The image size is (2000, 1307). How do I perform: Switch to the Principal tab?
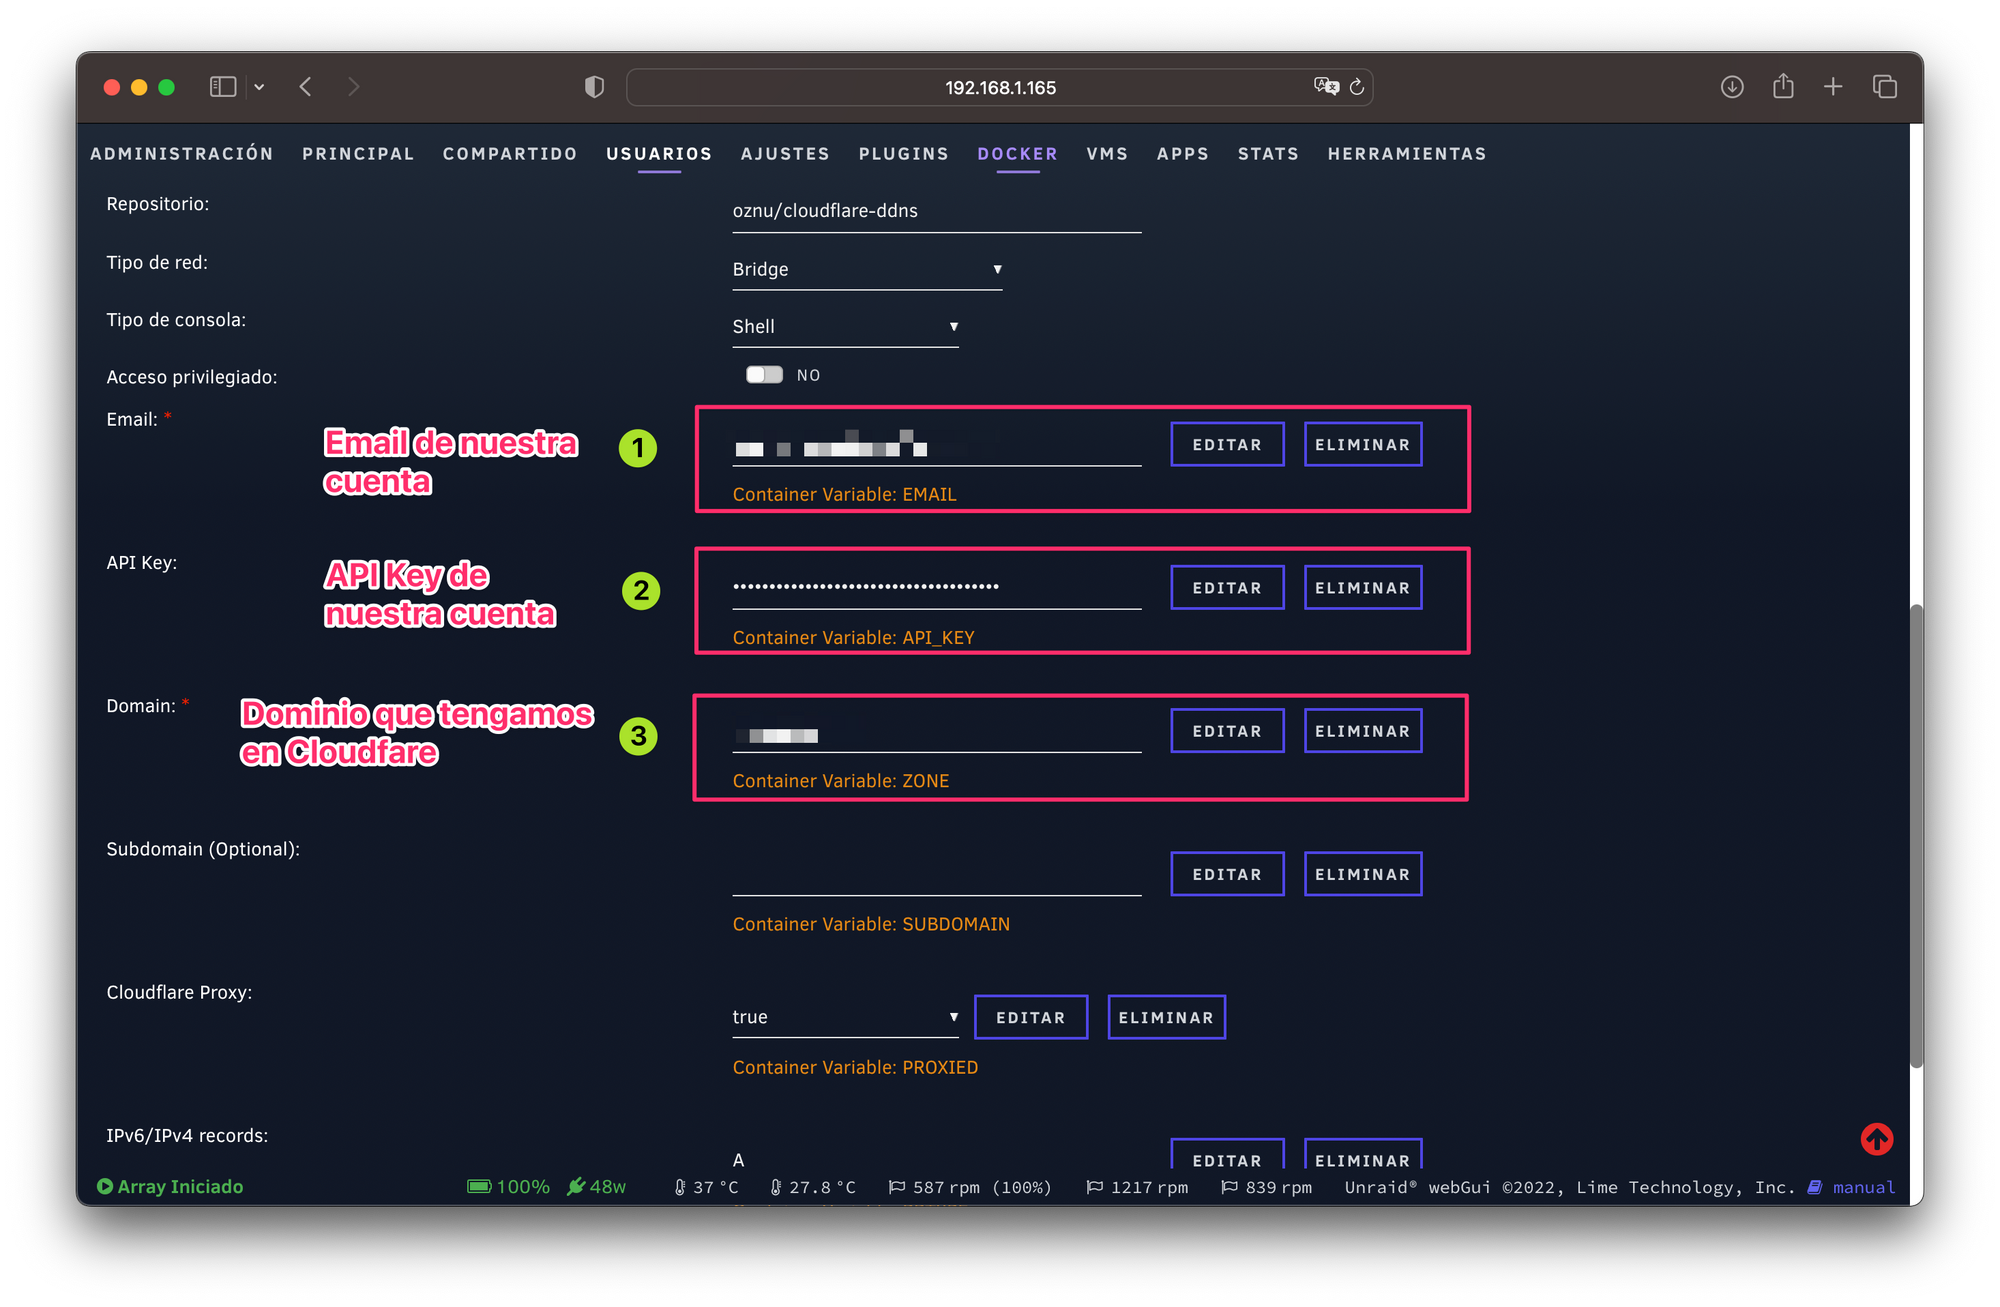tap(358, 154)
